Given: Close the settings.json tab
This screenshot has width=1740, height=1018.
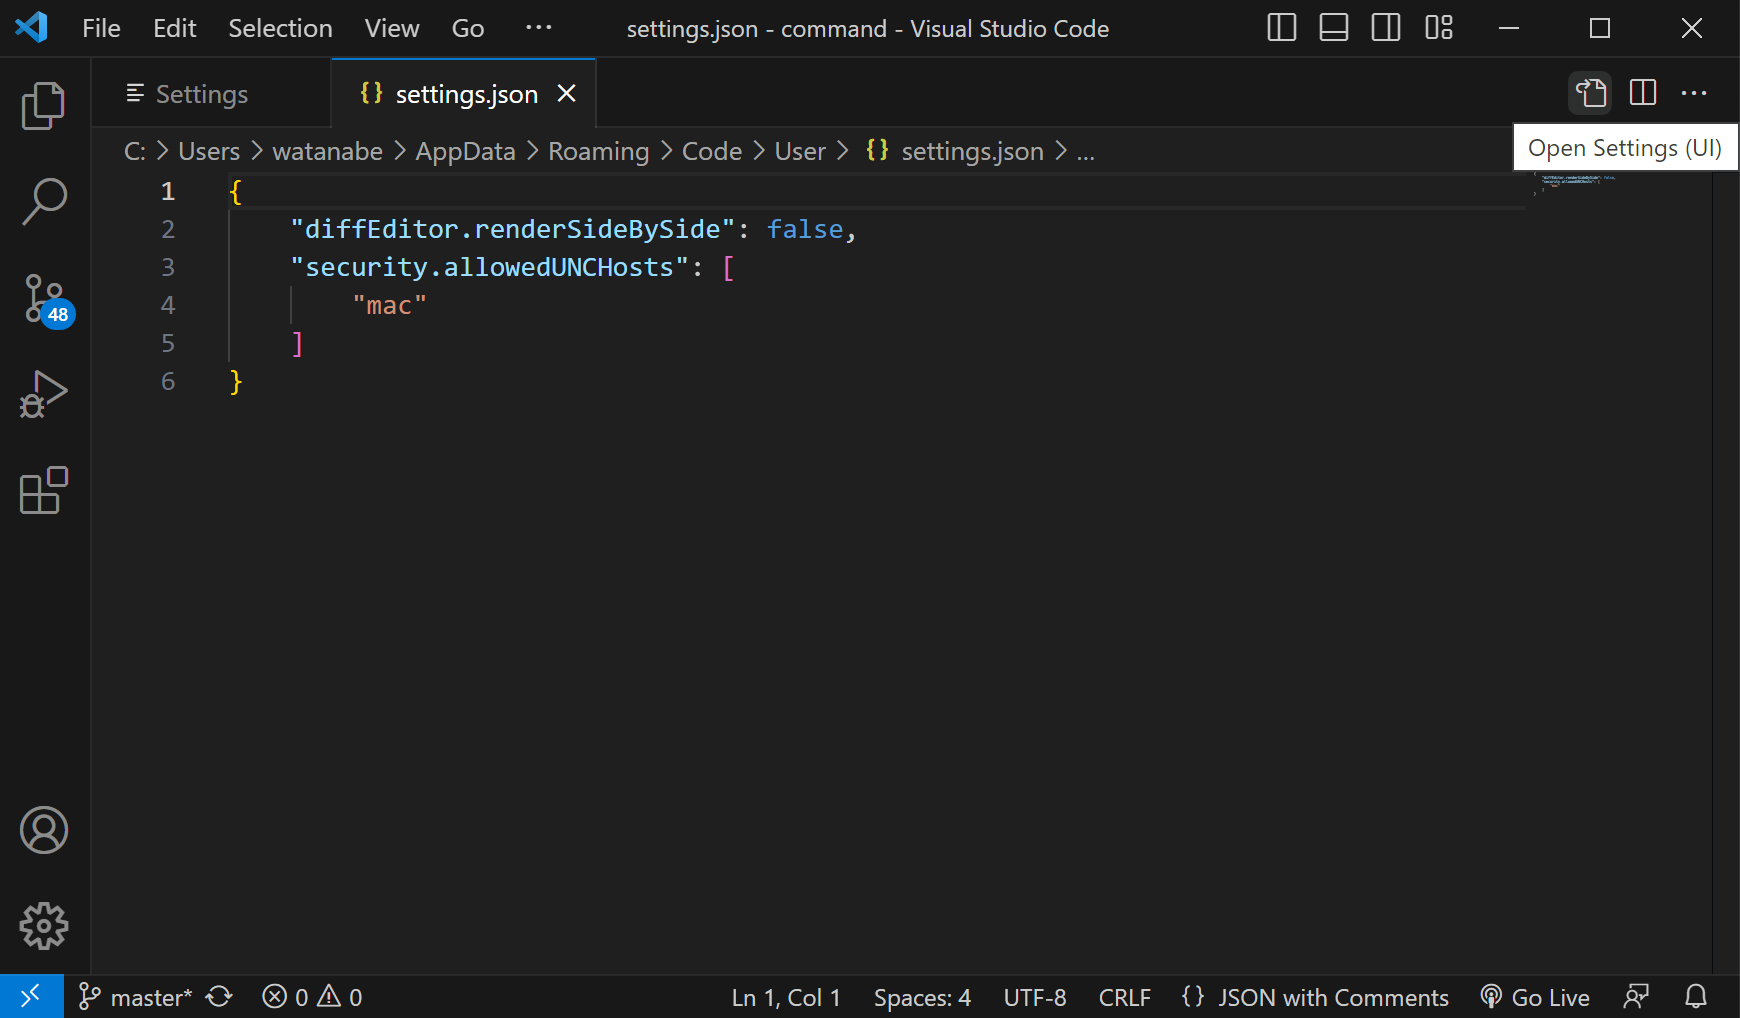Looking at the screenshot, I should pyautogui.click(x=566, y=93).
